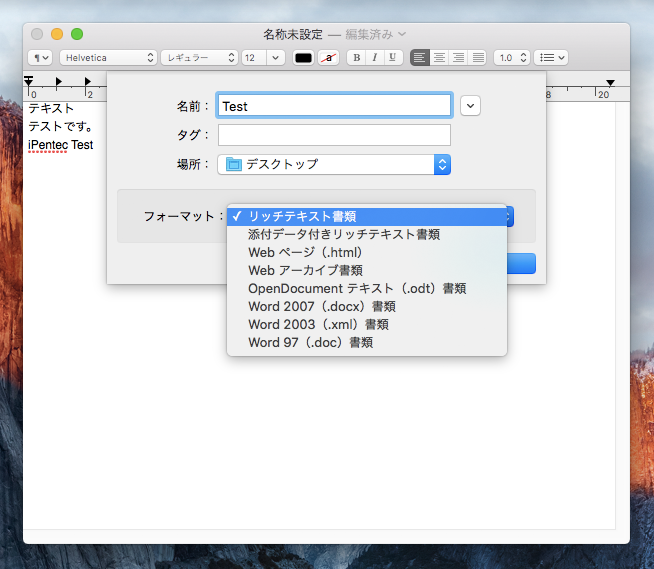Viewport: 654px width, 569px height.
Task: Center align the text
Action: 439,58
